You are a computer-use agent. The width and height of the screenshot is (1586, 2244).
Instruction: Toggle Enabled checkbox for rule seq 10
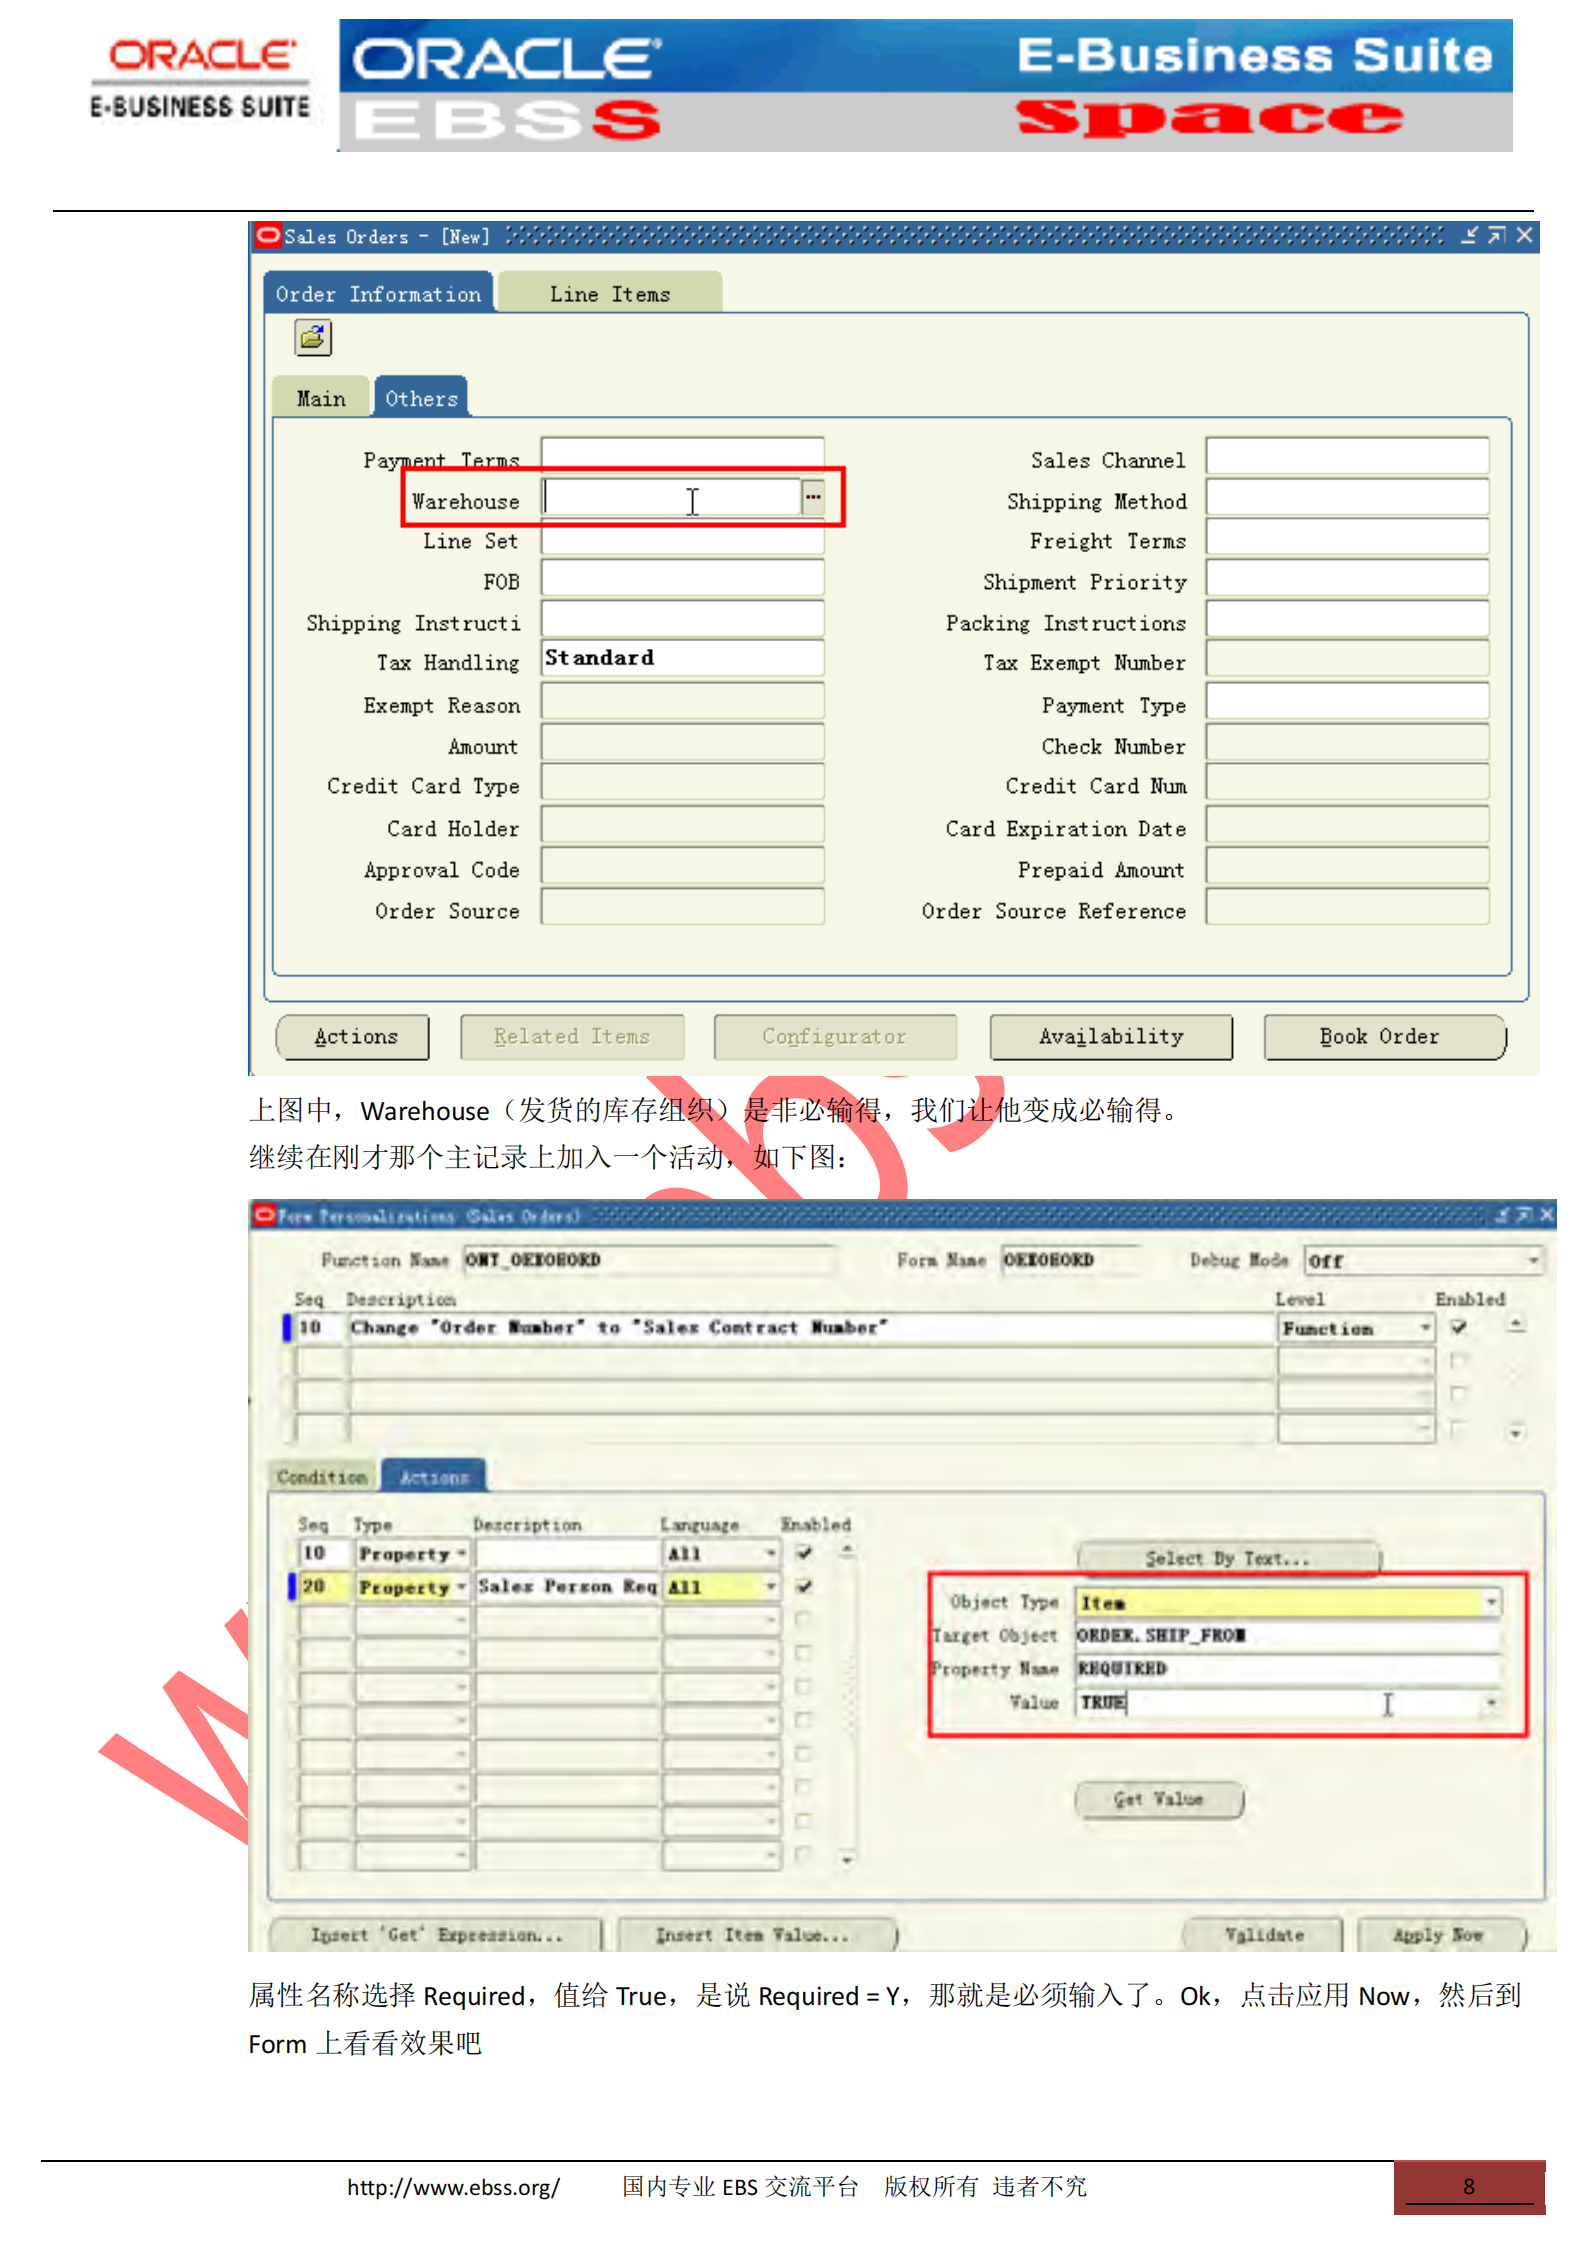click(x=1459, y=1327)
